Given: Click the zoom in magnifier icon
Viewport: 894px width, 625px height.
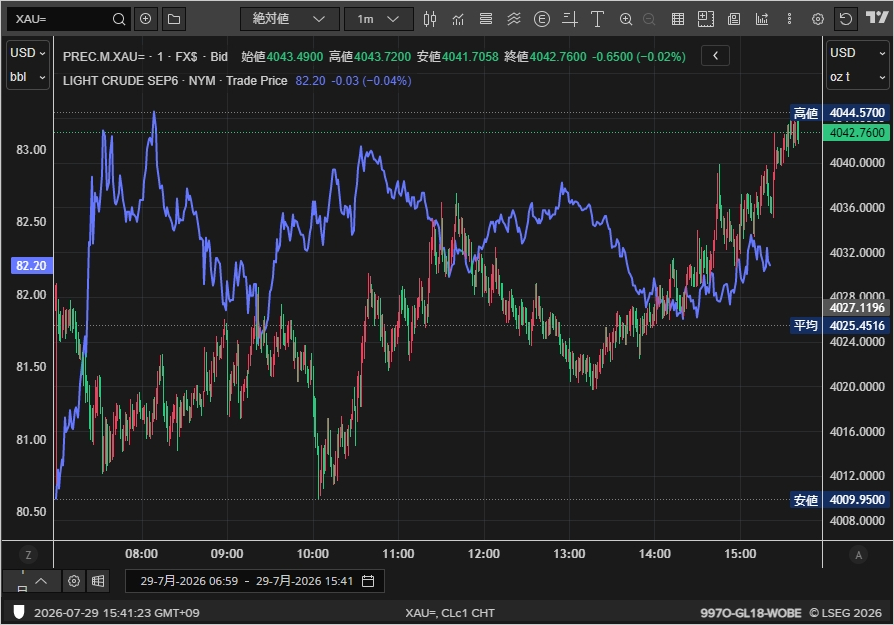Looking at the screenshot, I should point(625,19).
